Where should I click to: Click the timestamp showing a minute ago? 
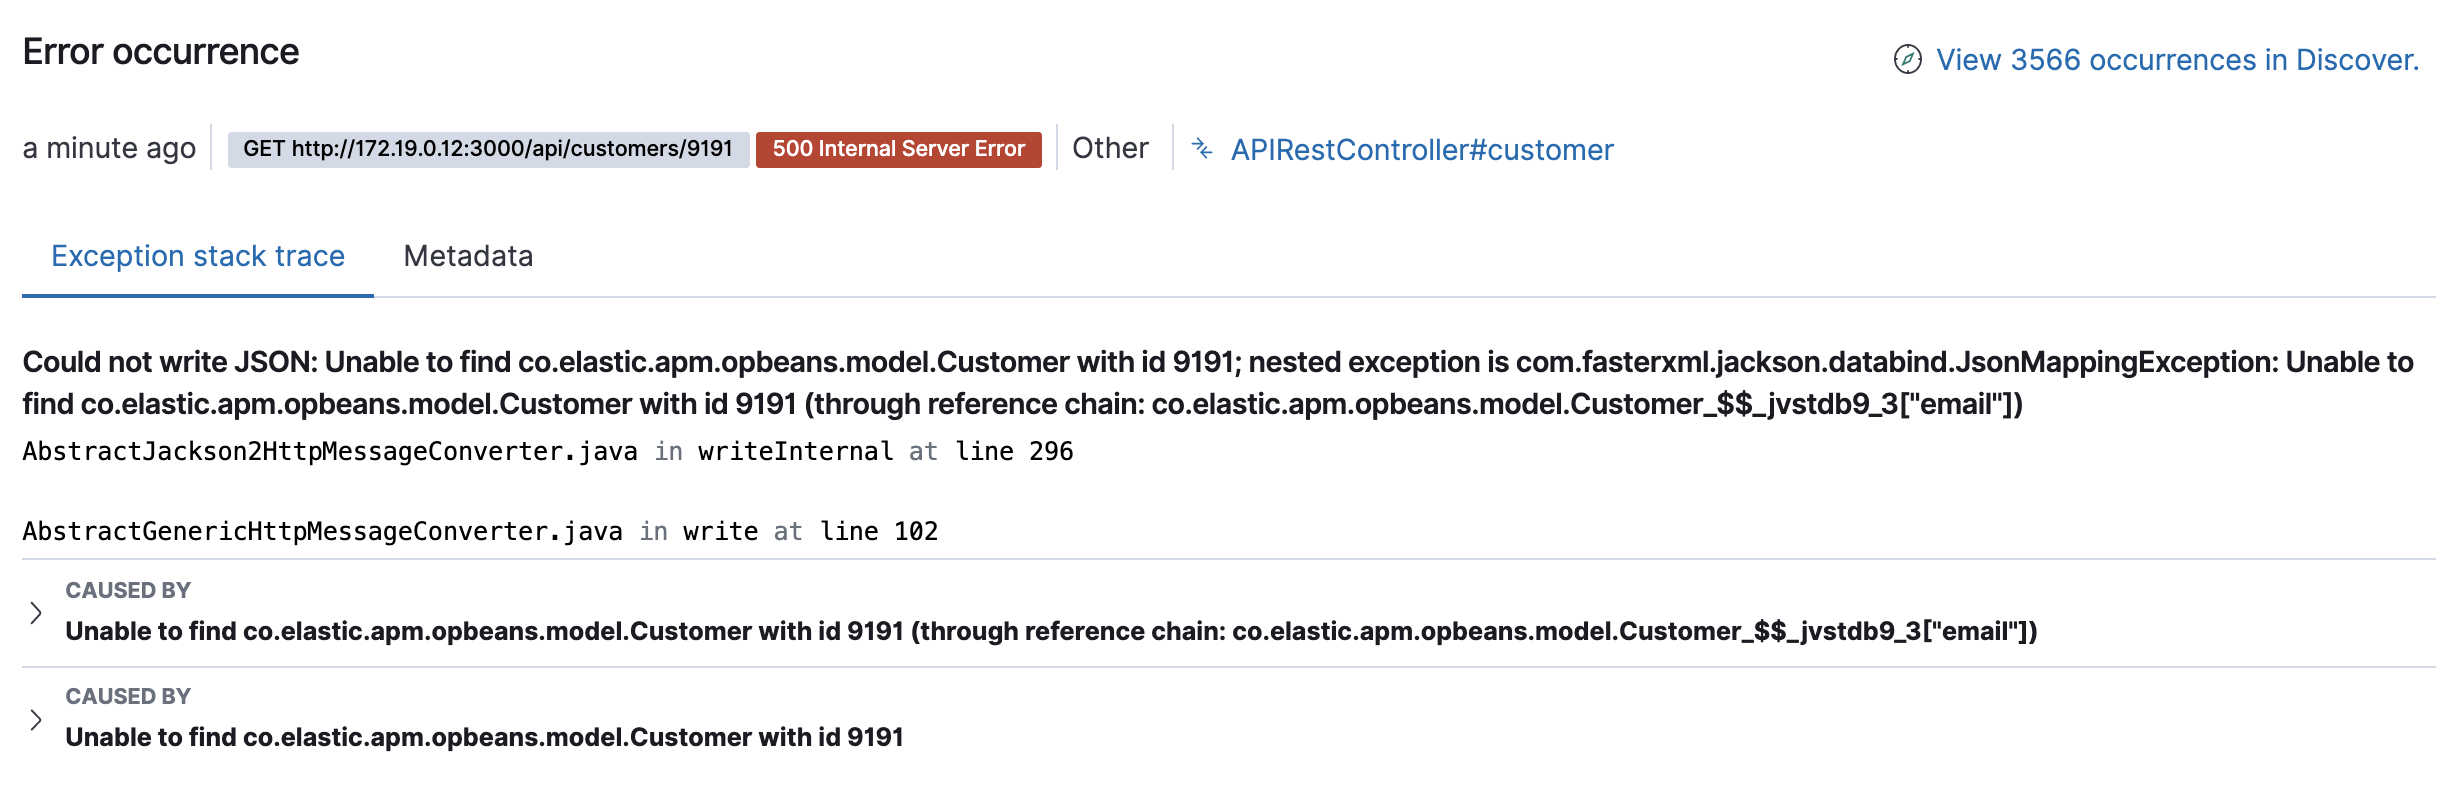110,148
